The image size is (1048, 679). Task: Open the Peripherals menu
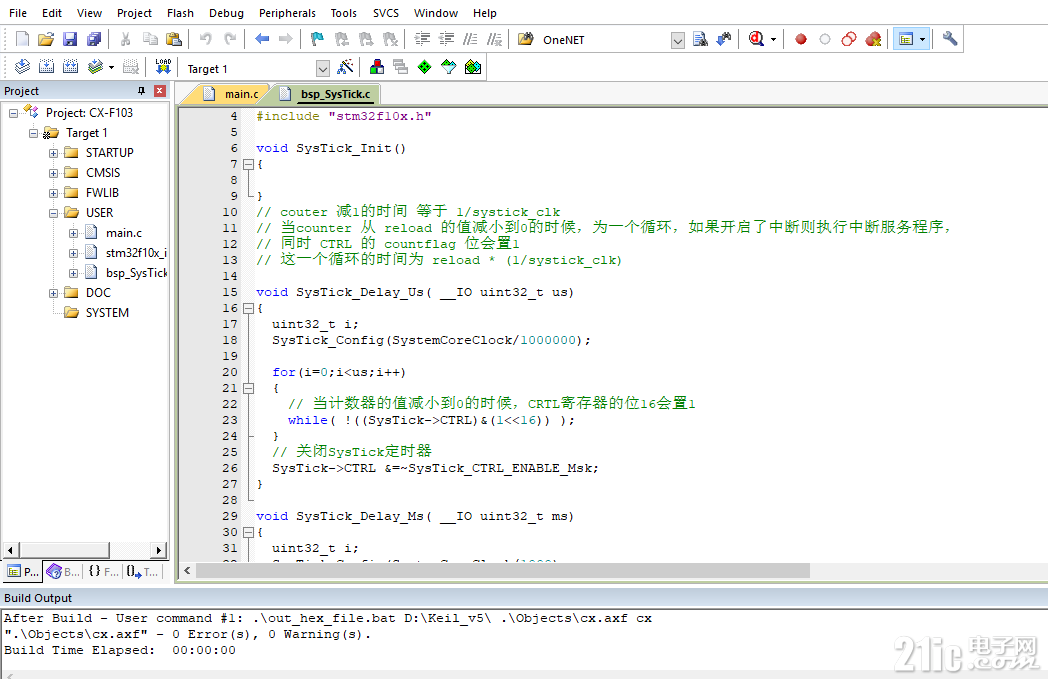pos(287,13)
